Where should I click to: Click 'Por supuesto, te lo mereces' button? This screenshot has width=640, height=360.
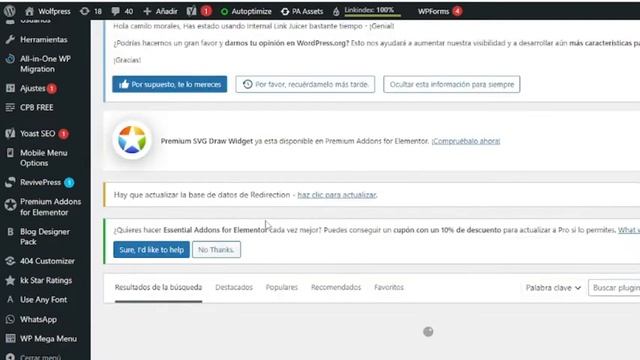click(169, 84)
